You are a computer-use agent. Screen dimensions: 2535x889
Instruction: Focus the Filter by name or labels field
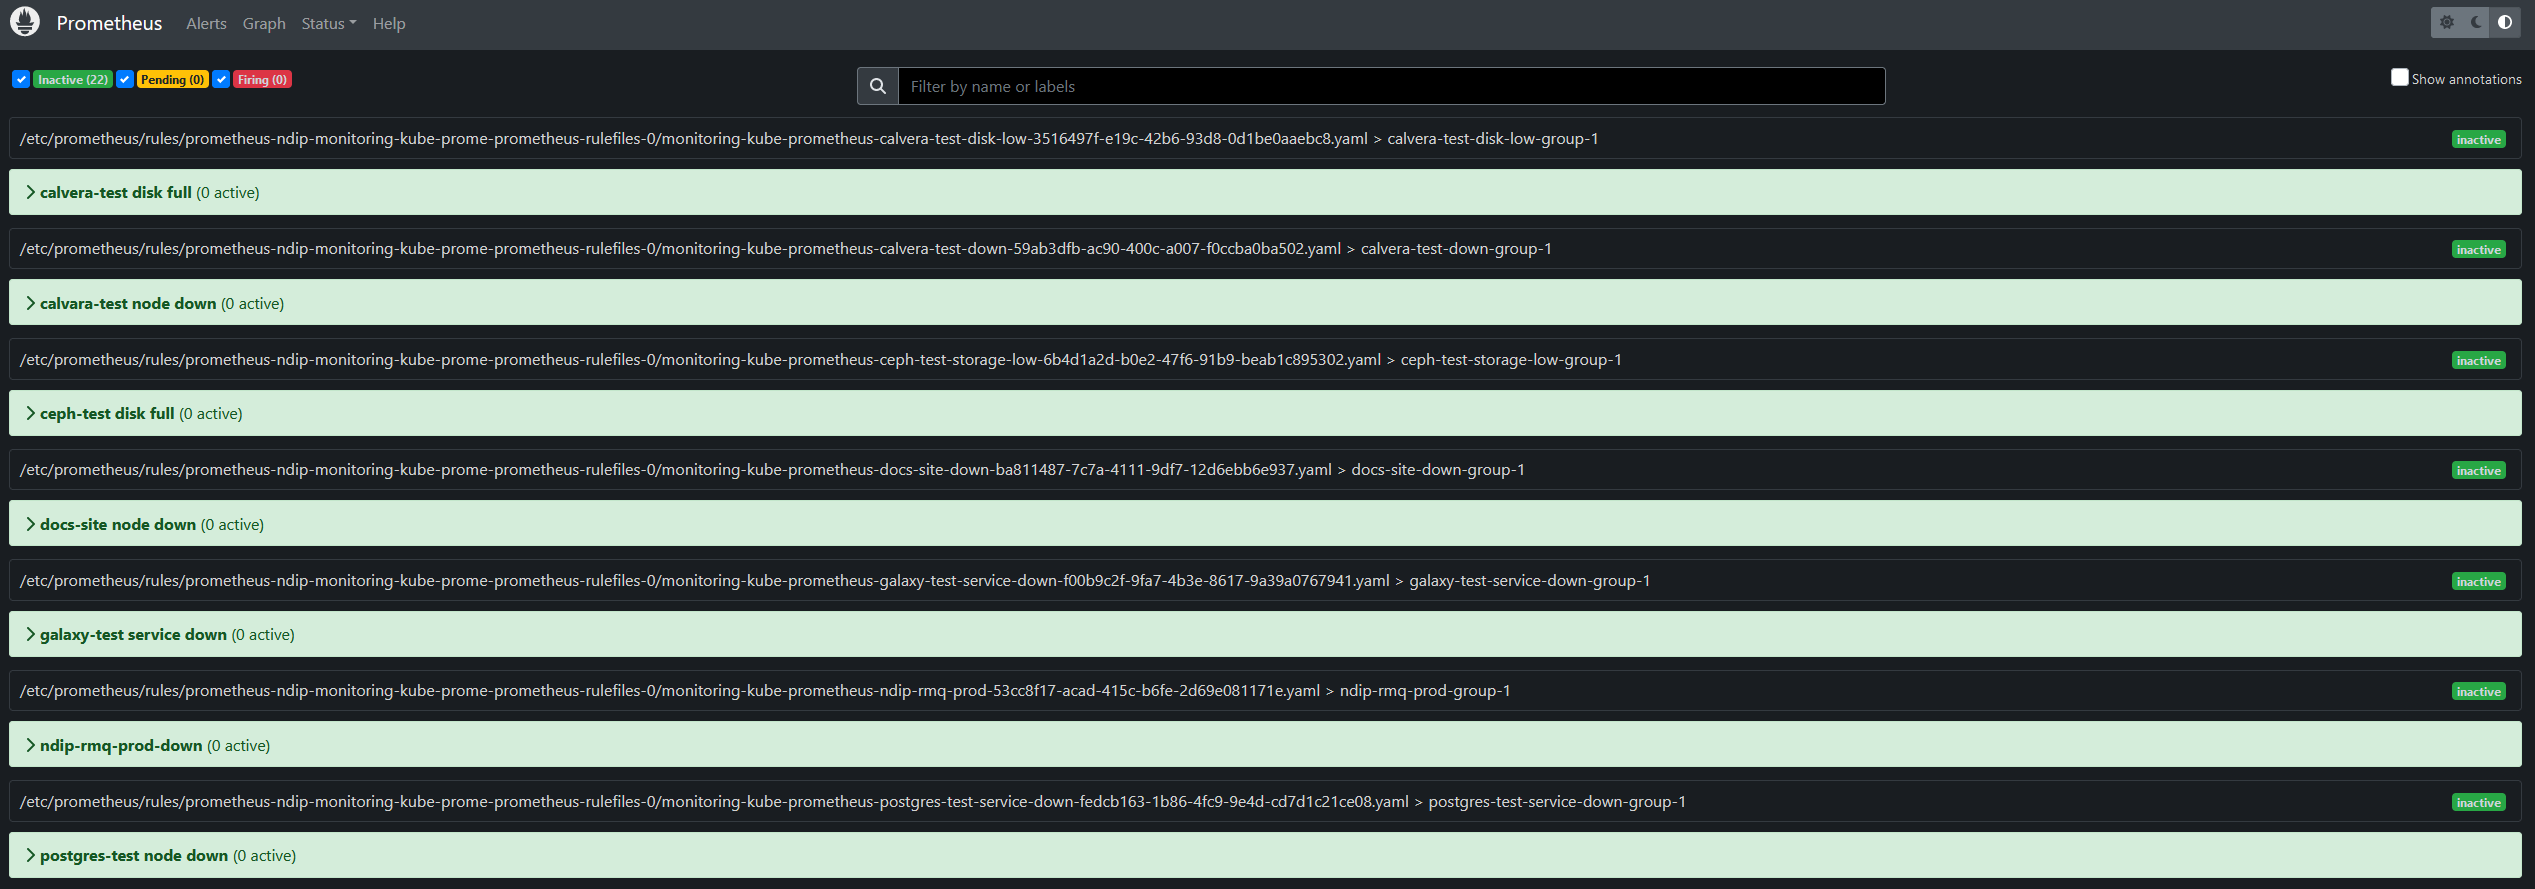click(x=1390, y=87)
